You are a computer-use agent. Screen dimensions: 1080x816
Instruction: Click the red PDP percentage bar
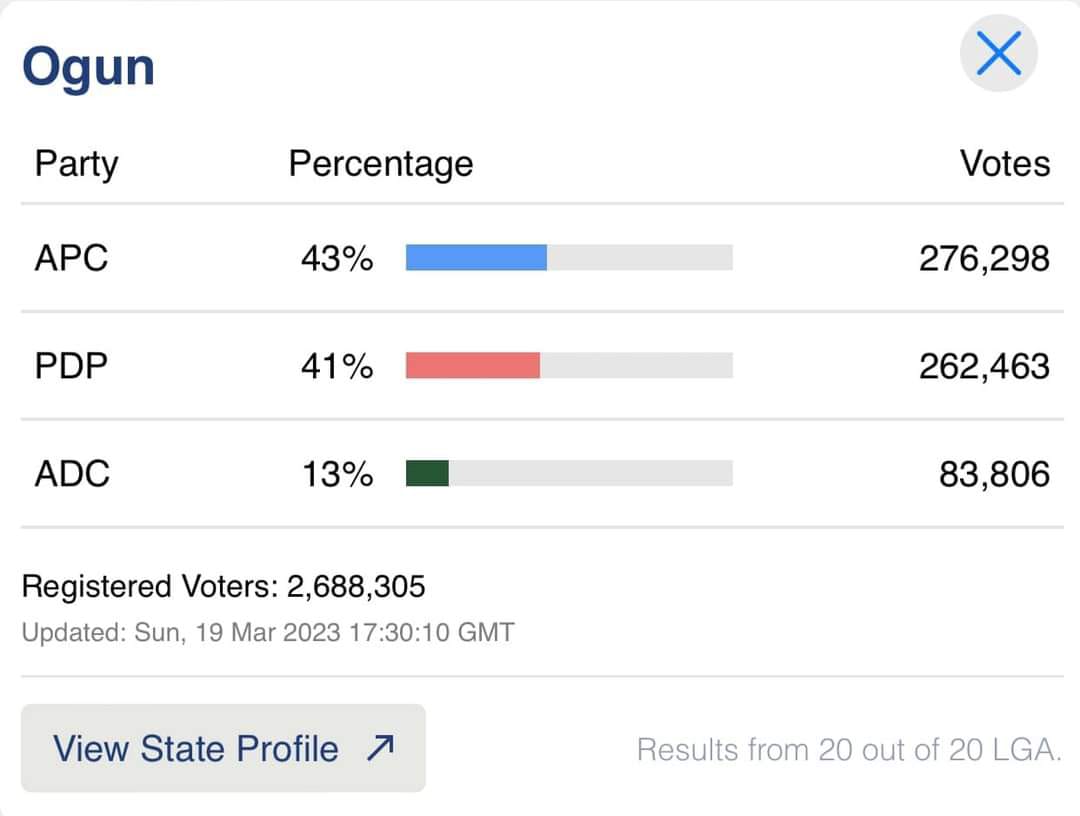click(x=472, y=366)
